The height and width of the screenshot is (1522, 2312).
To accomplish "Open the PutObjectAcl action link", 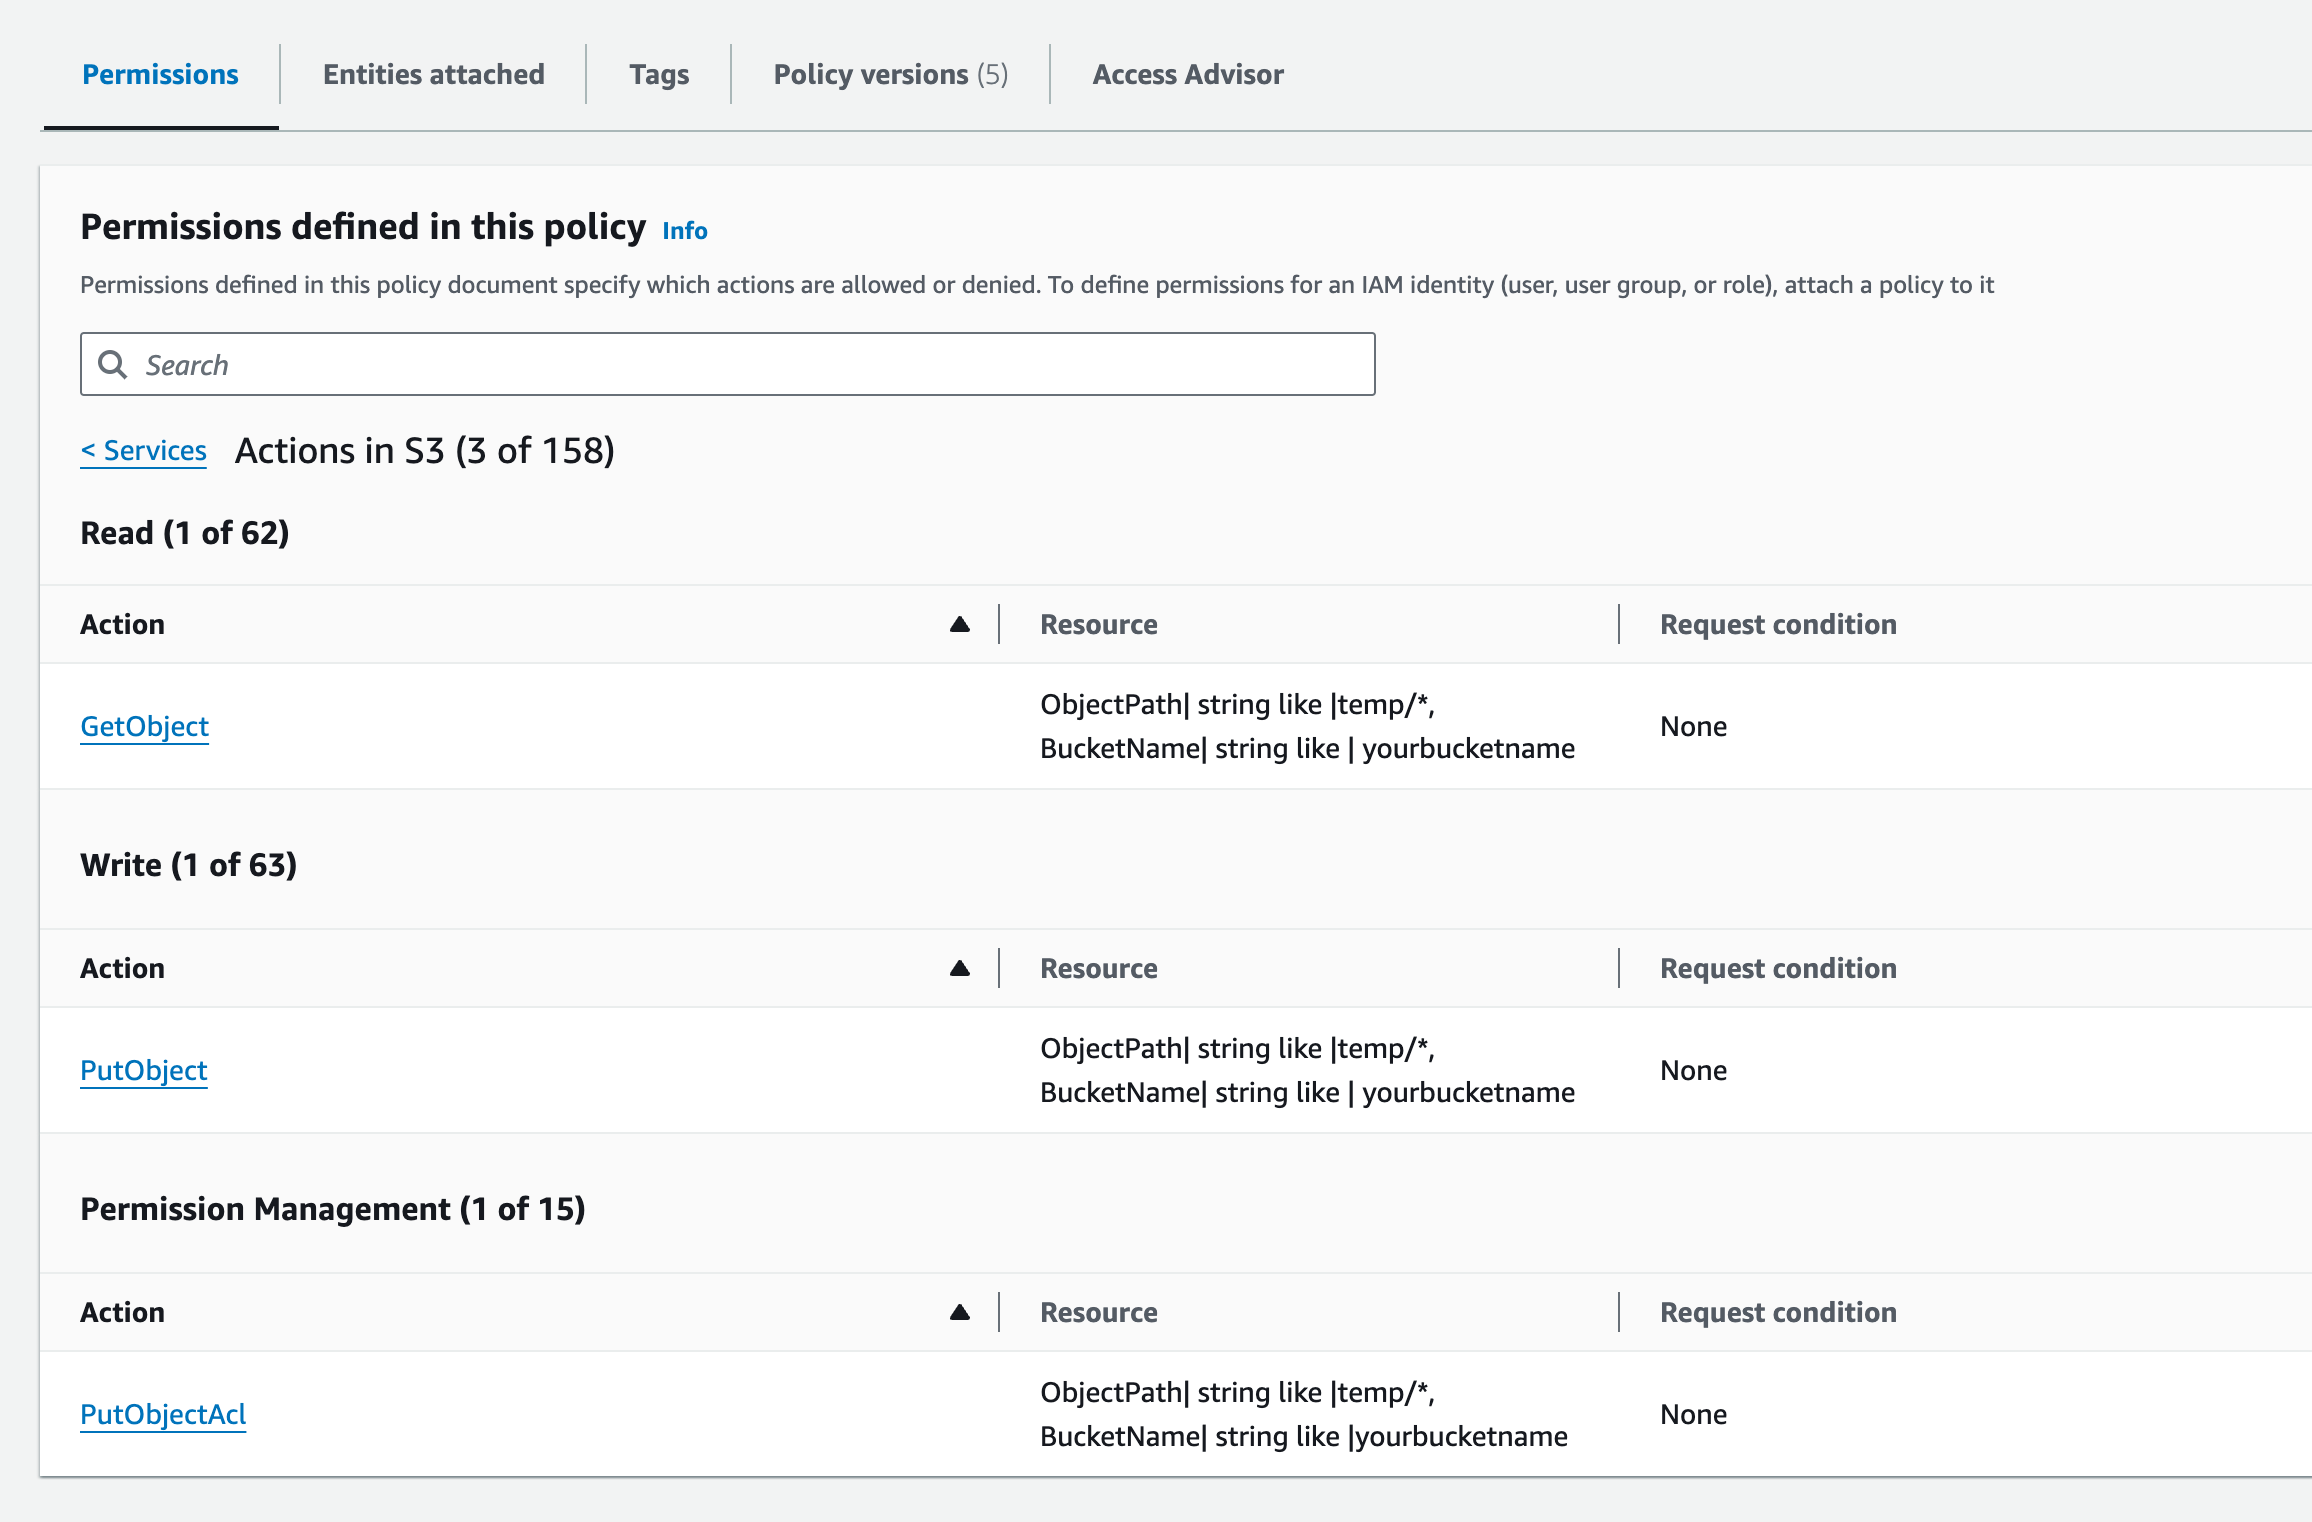I will click(163, 1414).
